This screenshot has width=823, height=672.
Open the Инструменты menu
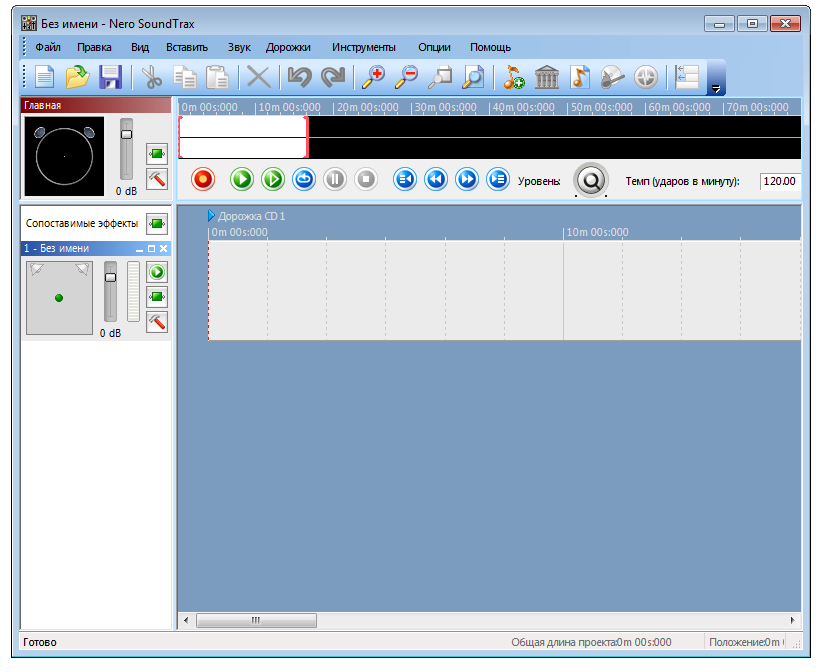pyautogui.click(x=363, y=47)
